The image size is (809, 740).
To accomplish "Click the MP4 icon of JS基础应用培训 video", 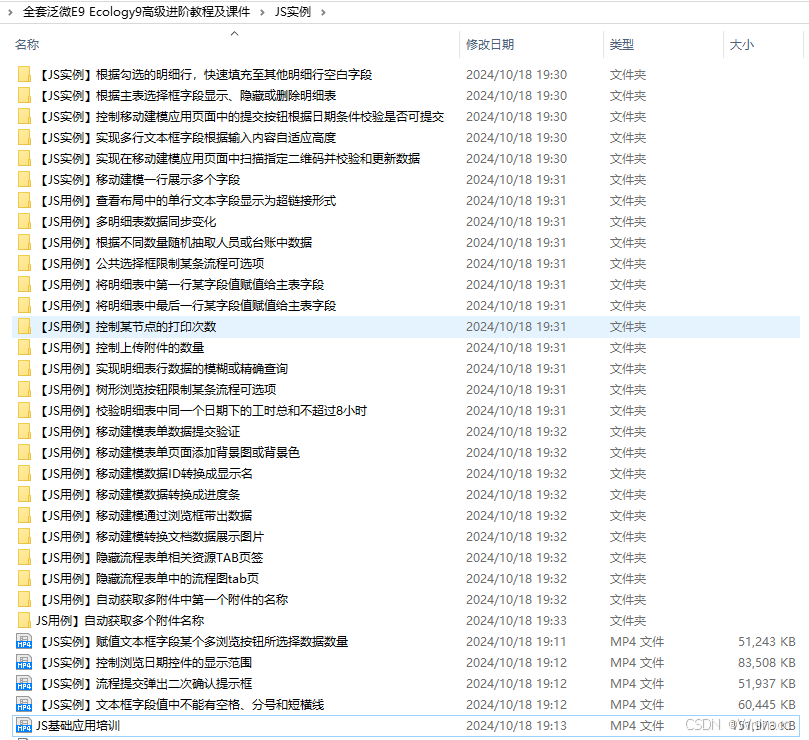I will (24, 725).
